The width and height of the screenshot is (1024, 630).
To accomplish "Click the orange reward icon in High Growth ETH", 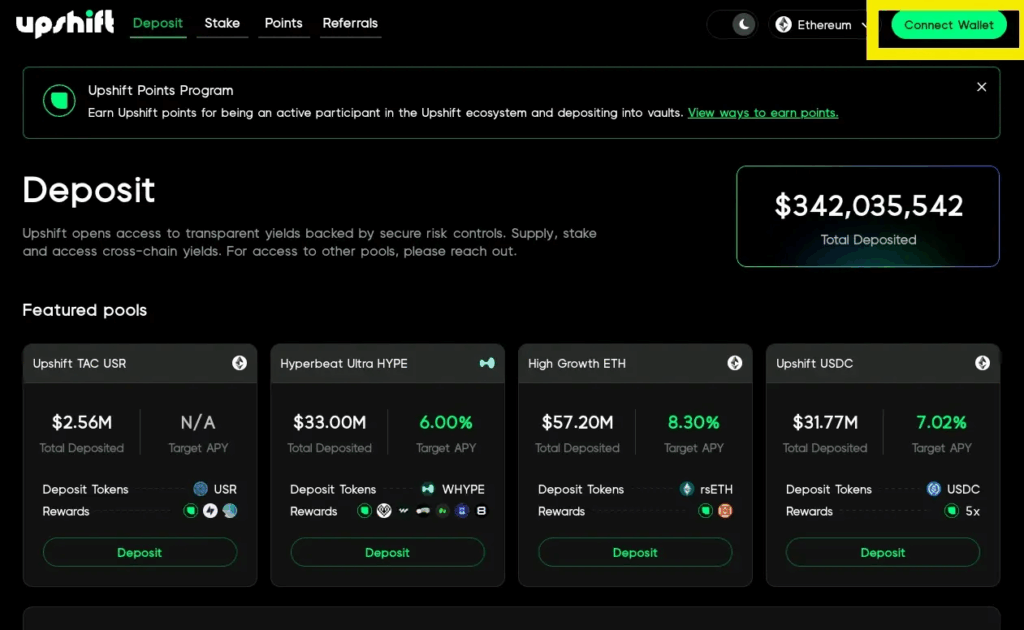I will pos(725,511).
